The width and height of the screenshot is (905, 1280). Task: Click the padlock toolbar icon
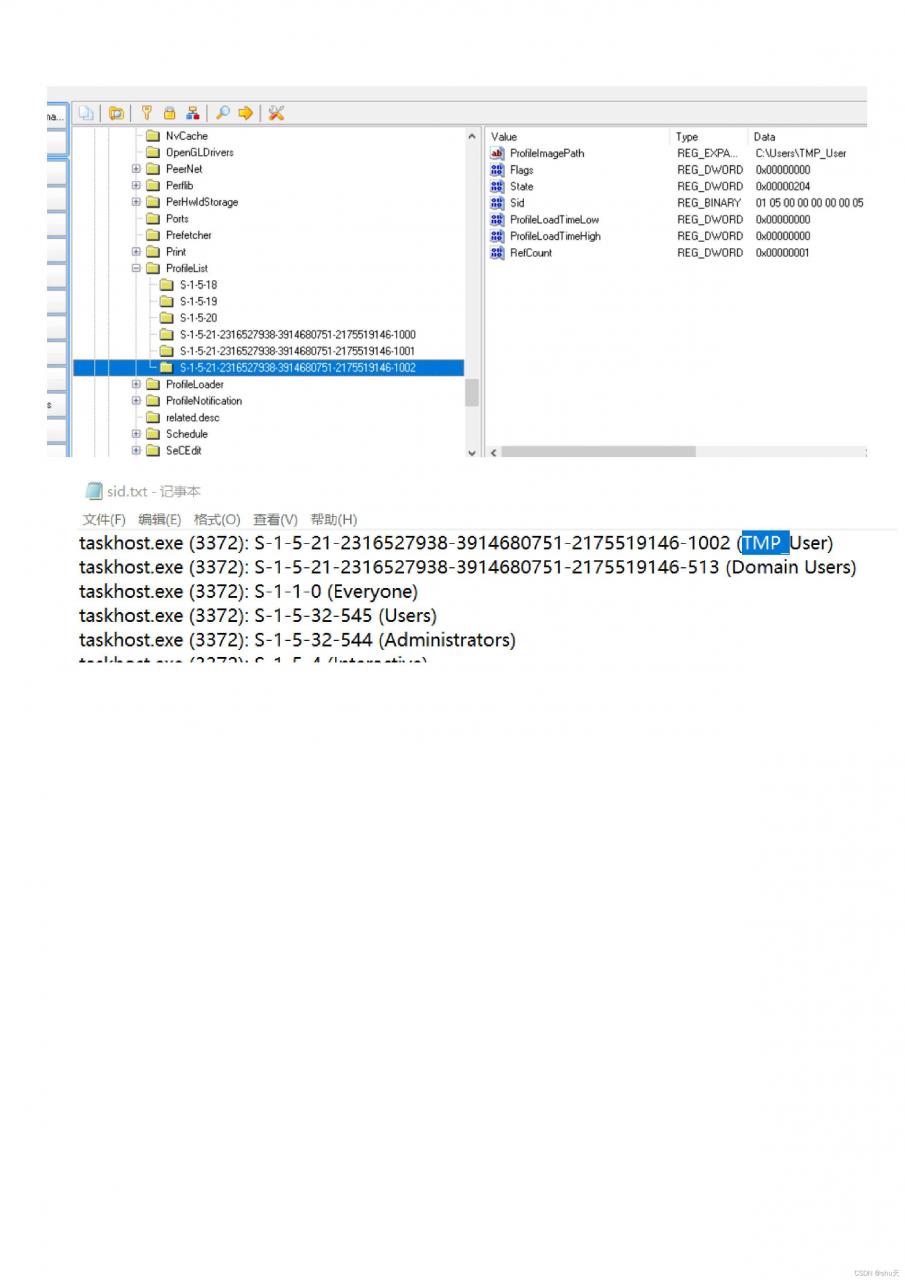(x=170, y=113)
